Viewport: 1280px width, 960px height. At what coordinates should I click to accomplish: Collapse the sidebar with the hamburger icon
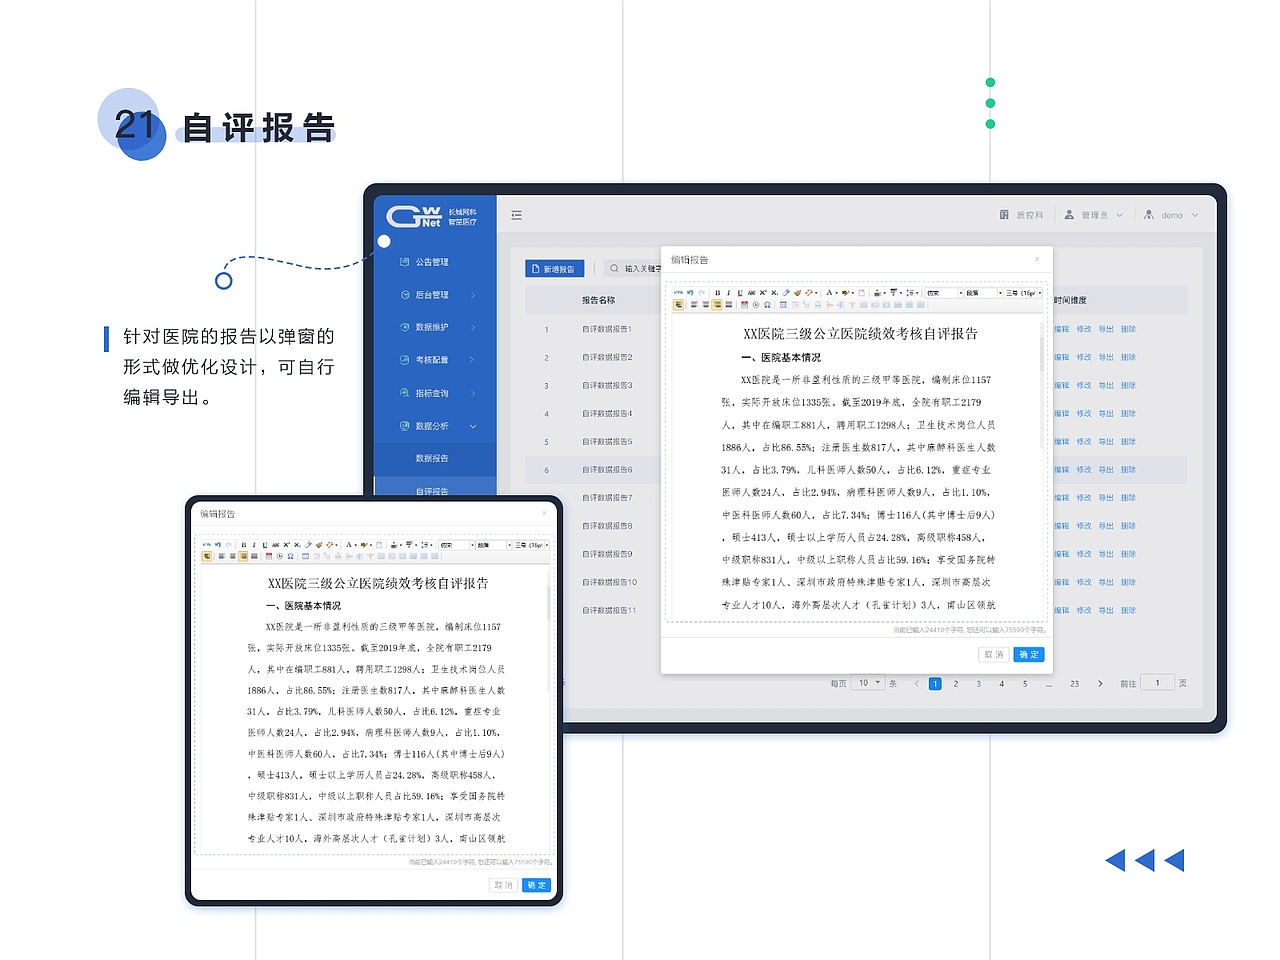516,215
